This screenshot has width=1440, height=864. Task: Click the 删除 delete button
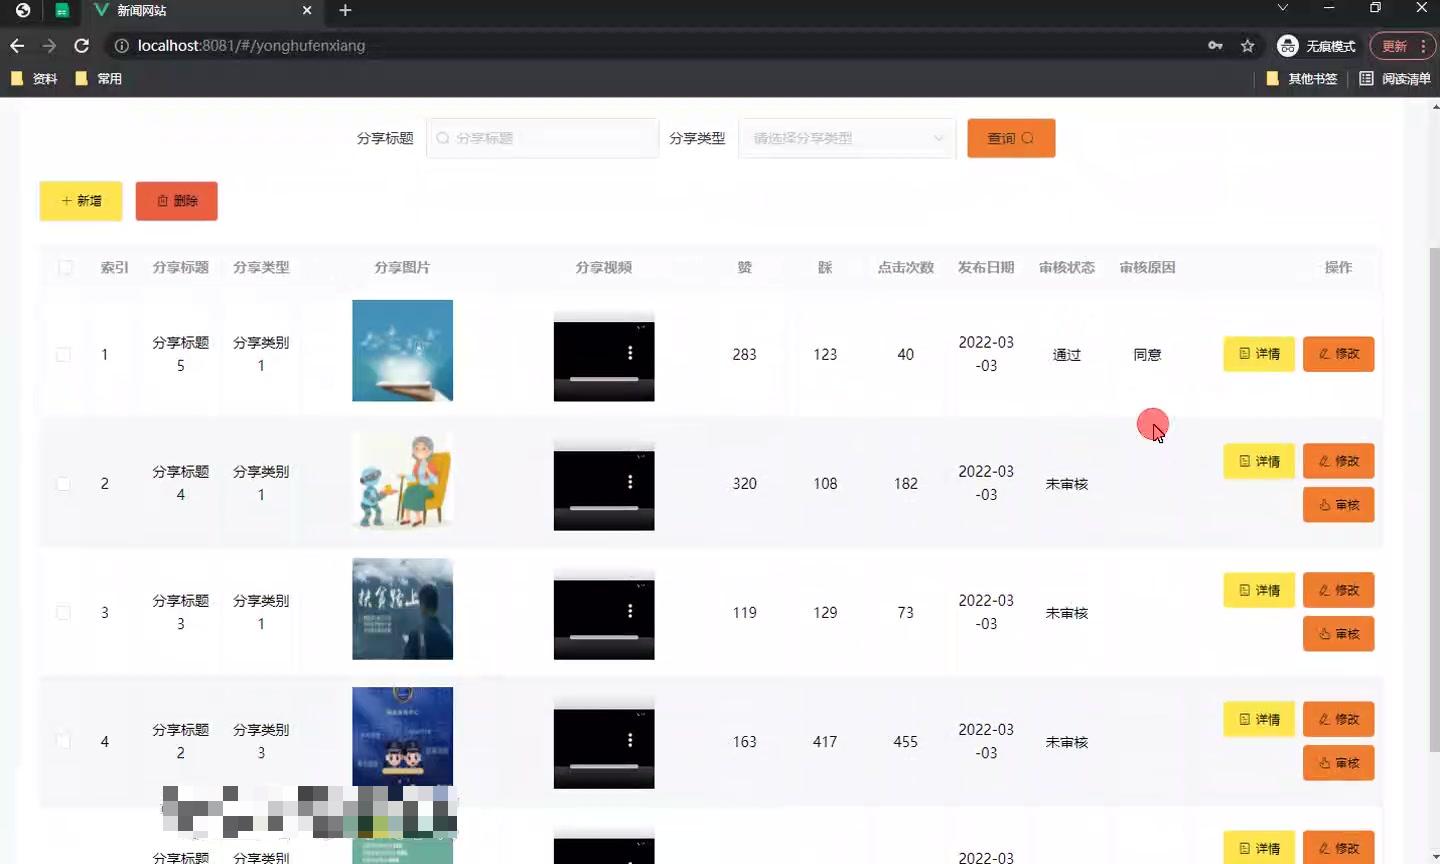point(177,201)
